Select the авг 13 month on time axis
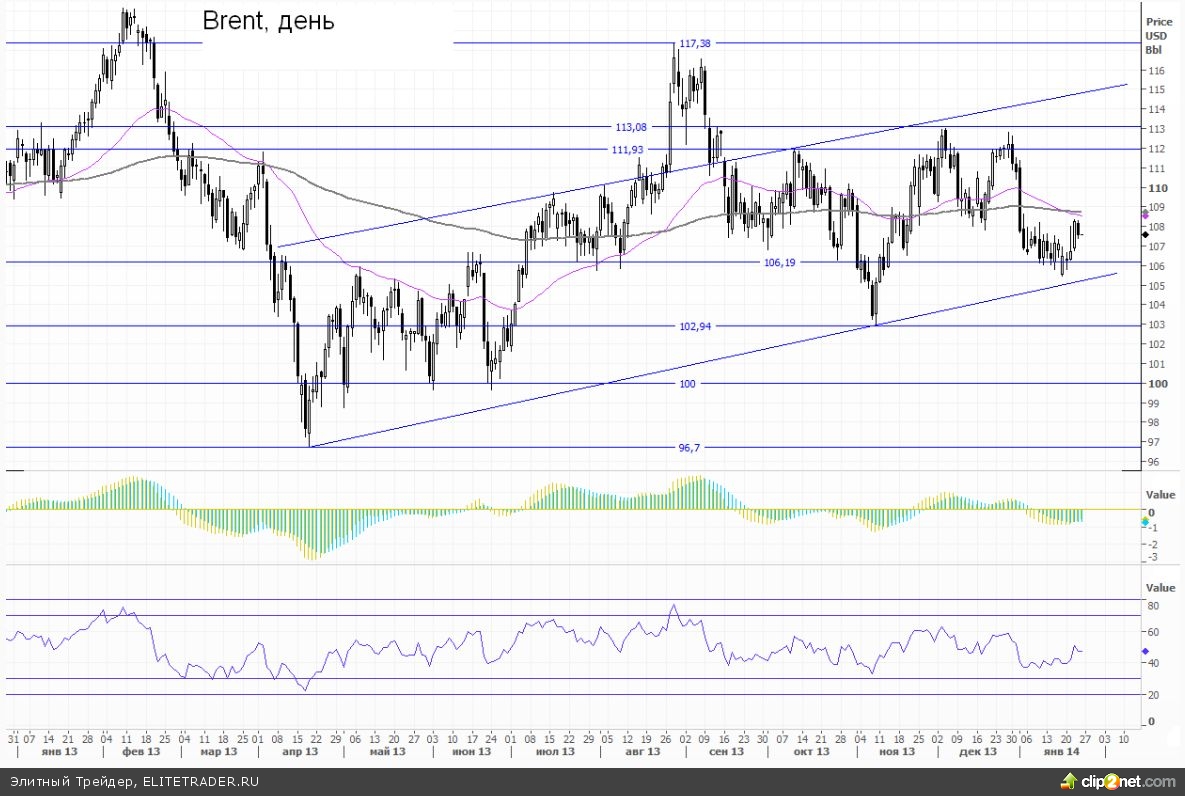This screenshot has height=796, width=1185. pos(643,751)
